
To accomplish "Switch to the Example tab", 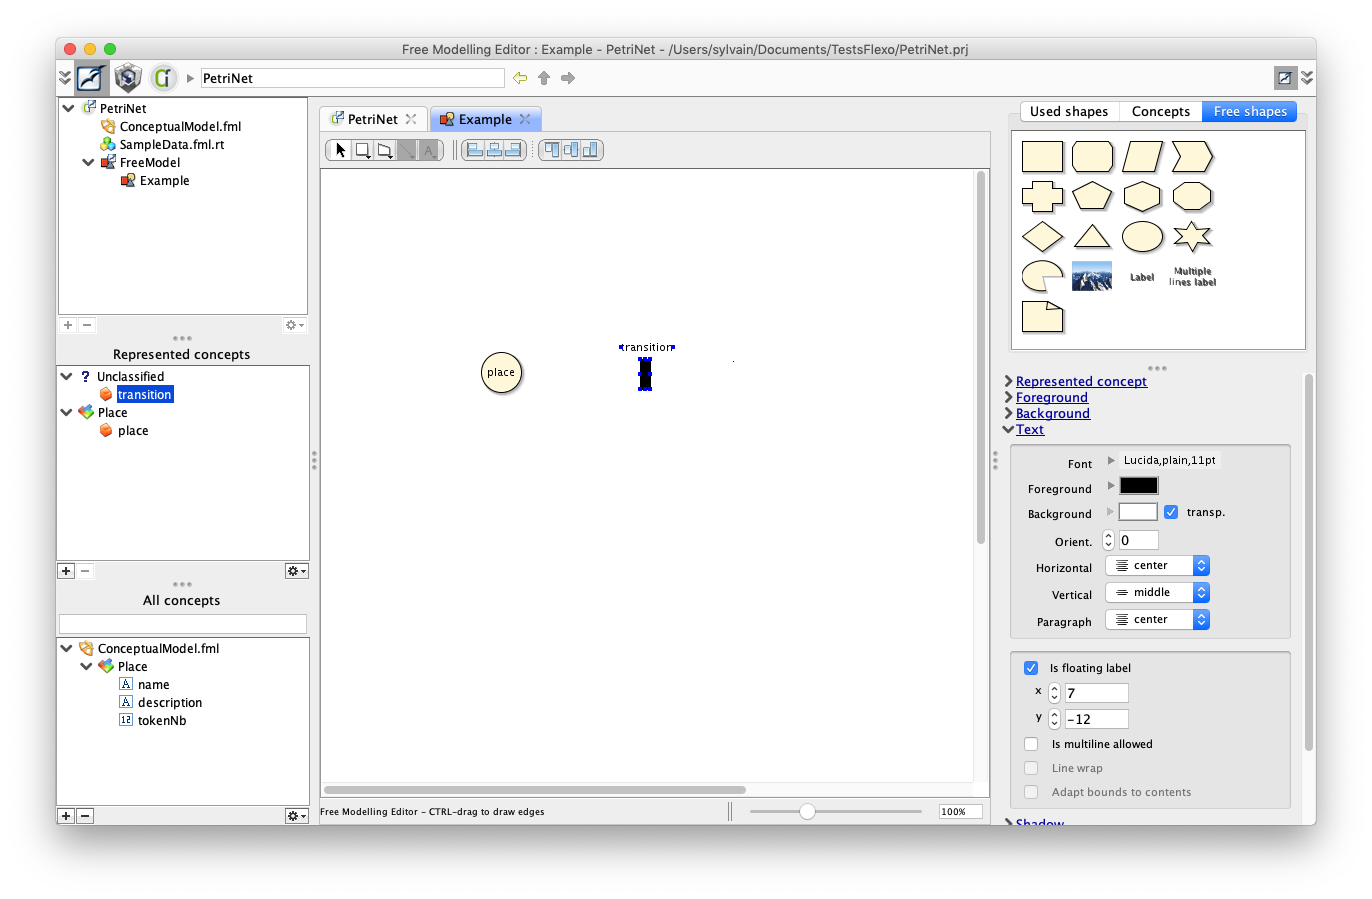I will pos(484,119).
